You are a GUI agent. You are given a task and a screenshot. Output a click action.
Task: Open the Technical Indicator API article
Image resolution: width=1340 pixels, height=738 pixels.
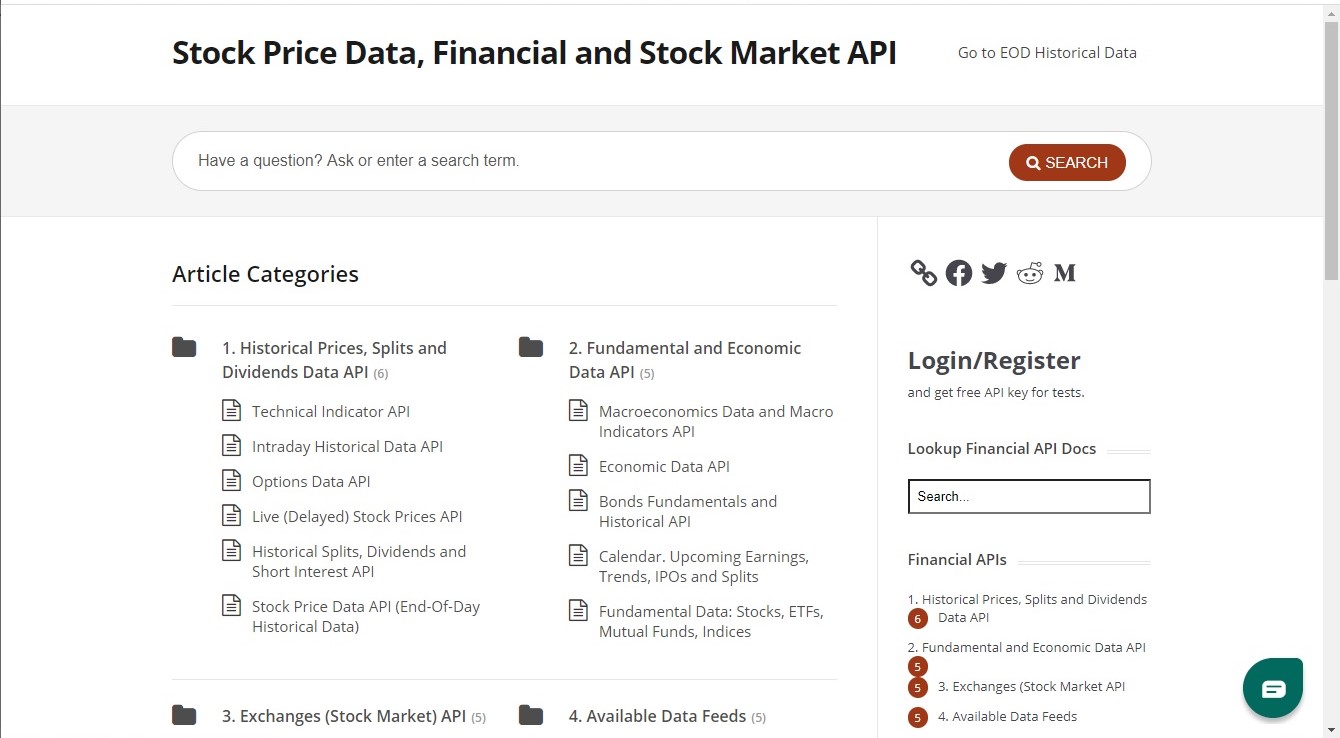click(330, 410)
